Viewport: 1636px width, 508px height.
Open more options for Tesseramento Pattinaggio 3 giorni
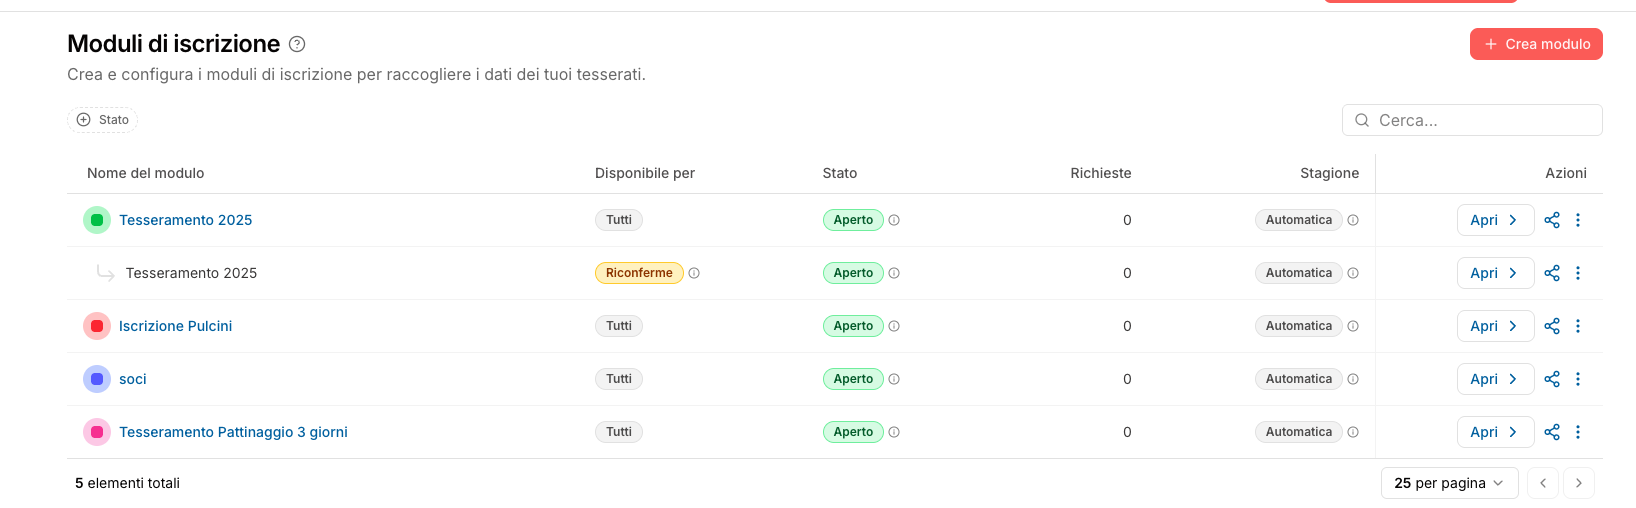tap(1578, 432)
